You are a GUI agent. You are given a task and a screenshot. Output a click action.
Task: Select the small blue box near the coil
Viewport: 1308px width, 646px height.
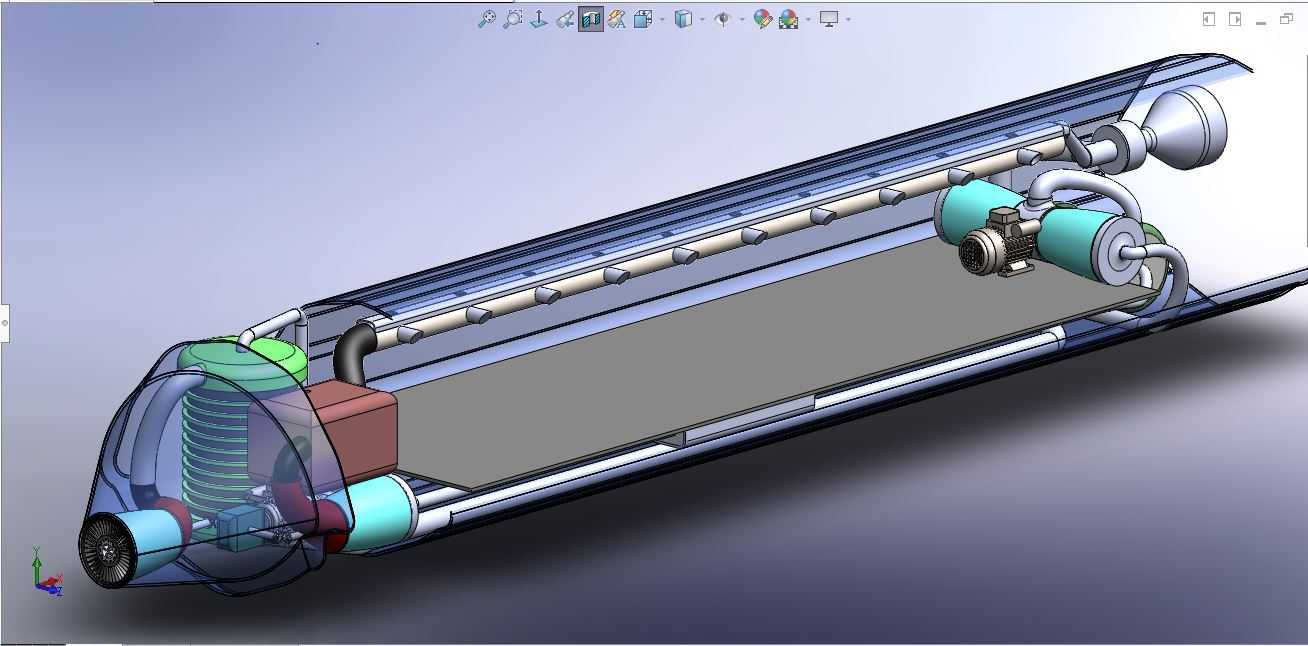[x=239, y=527]
